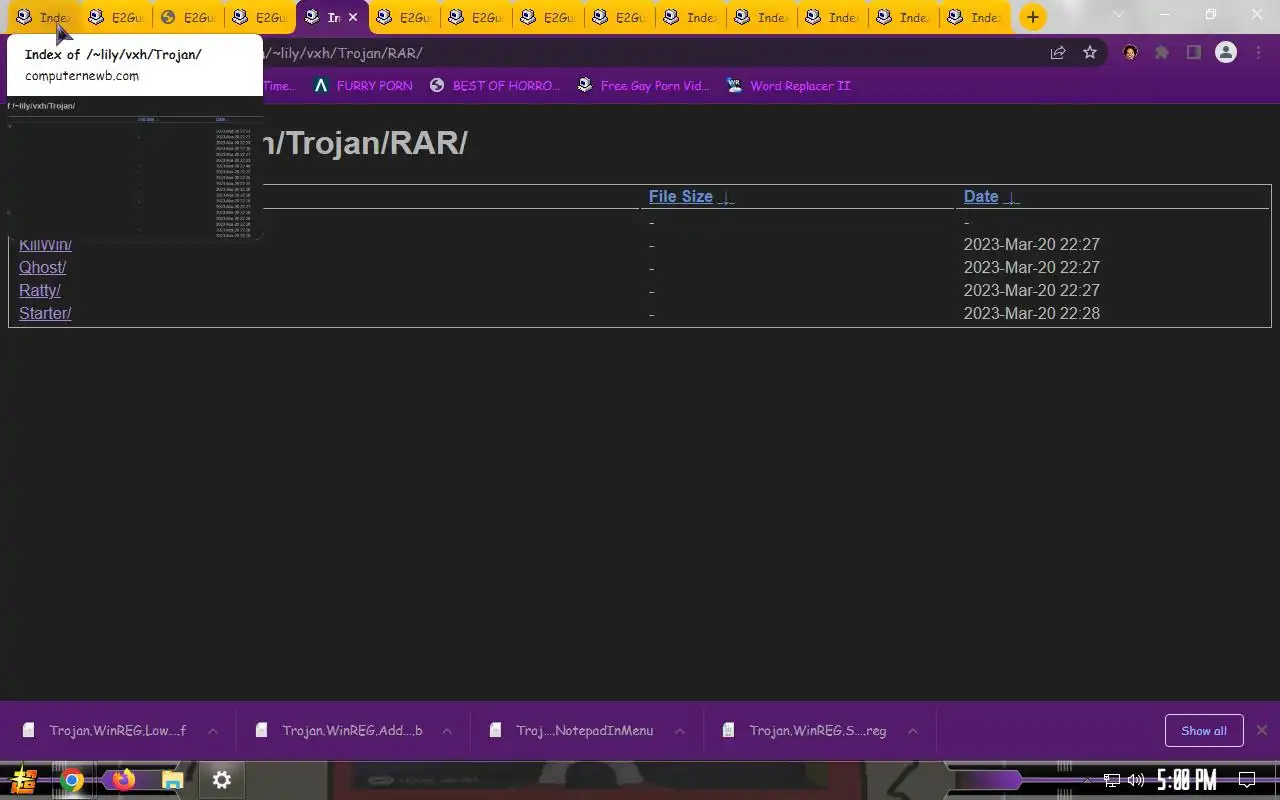Open downloaded Troj...NotepadInMenu file
Image resolution: width=1280 pixels, height=800 pixels.
(x=584, y=731)
